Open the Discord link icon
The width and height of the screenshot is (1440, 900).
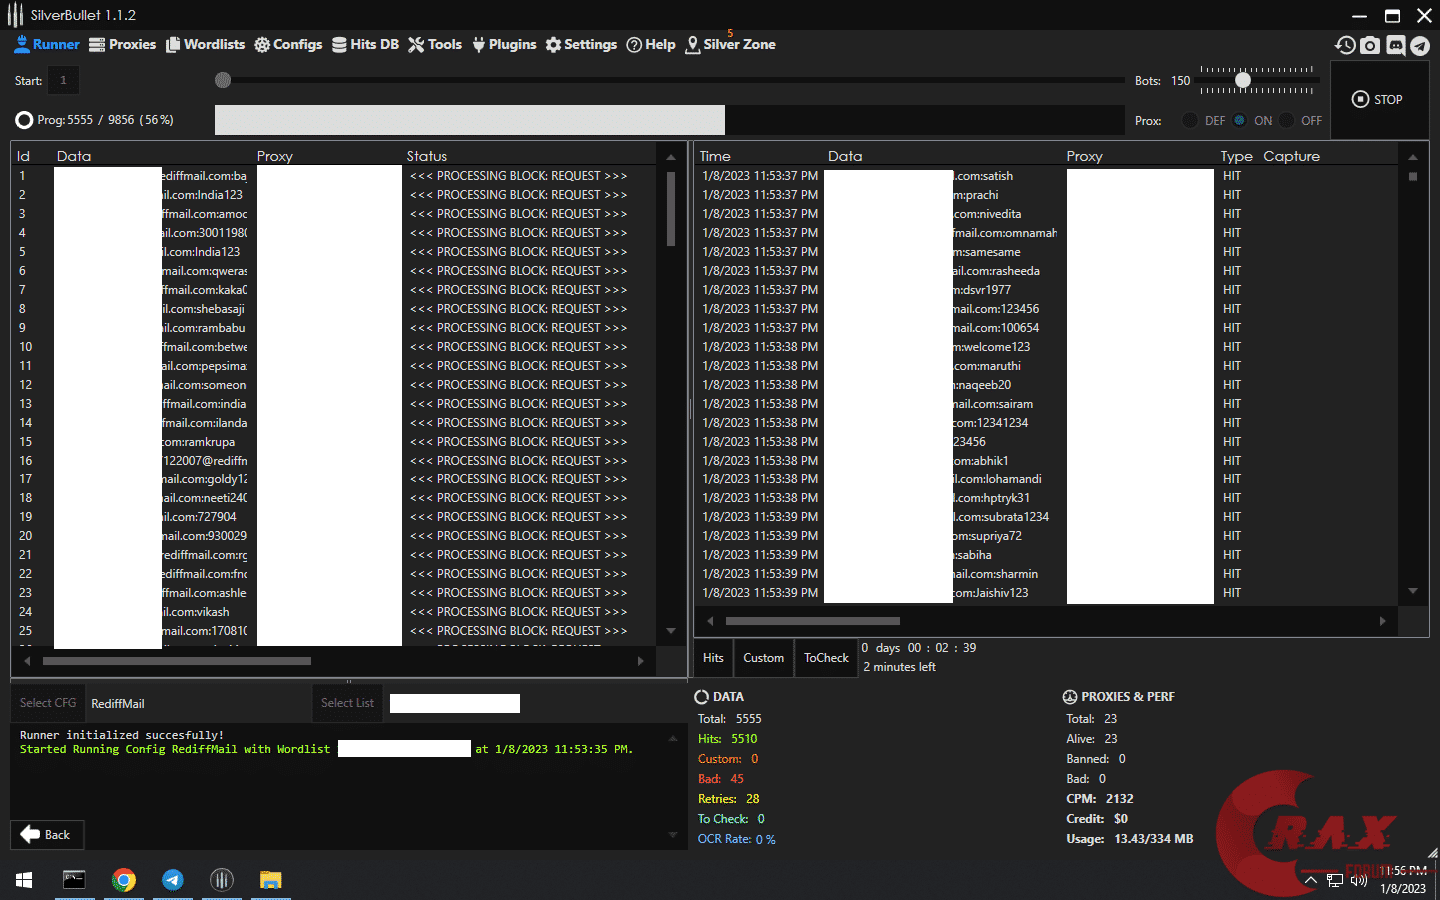(x=1395, y=45)
